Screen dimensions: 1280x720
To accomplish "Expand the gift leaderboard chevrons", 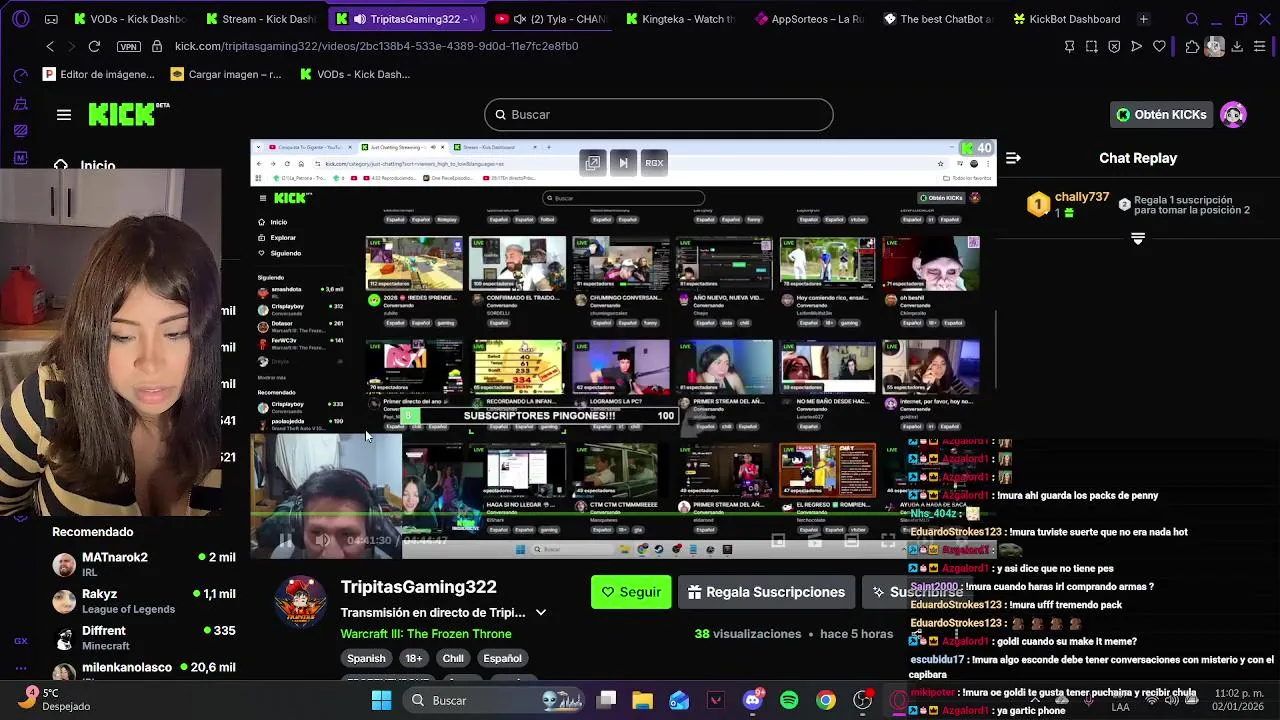I will point(1138,238).
